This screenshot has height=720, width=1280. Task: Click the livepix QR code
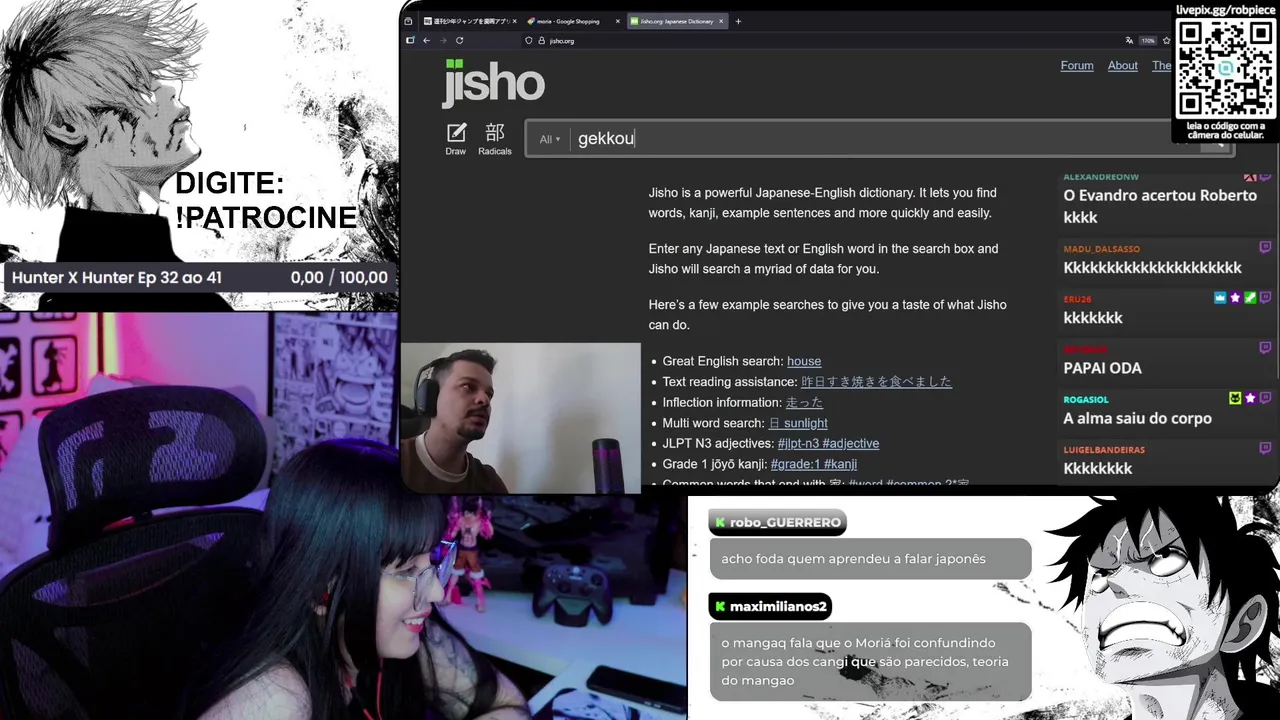pyautogui.click(x=1226, y=67)
